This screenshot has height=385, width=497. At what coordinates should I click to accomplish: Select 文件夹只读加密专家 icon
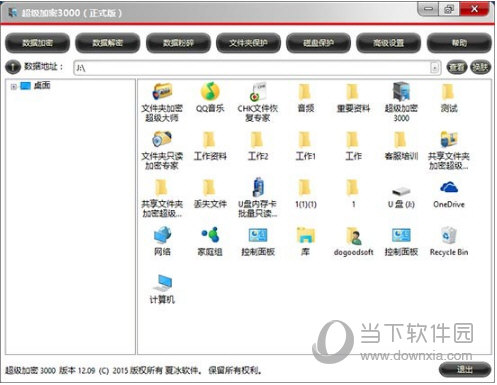coord(162,150)
